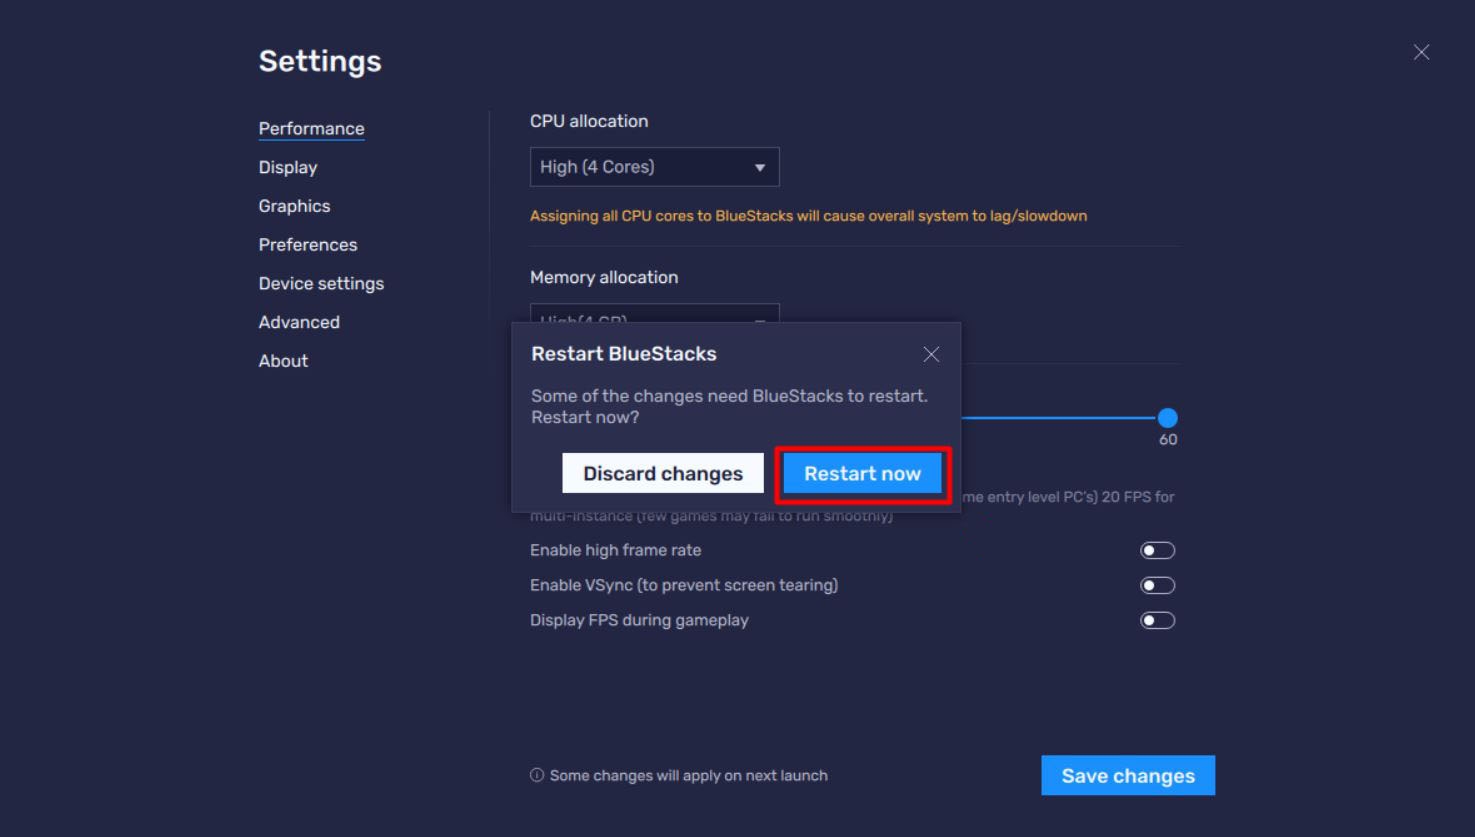Image resolution: width=1475 pixels, height=837 pixels.
Task: Go to Graphics settings
Action: (294, 206)
